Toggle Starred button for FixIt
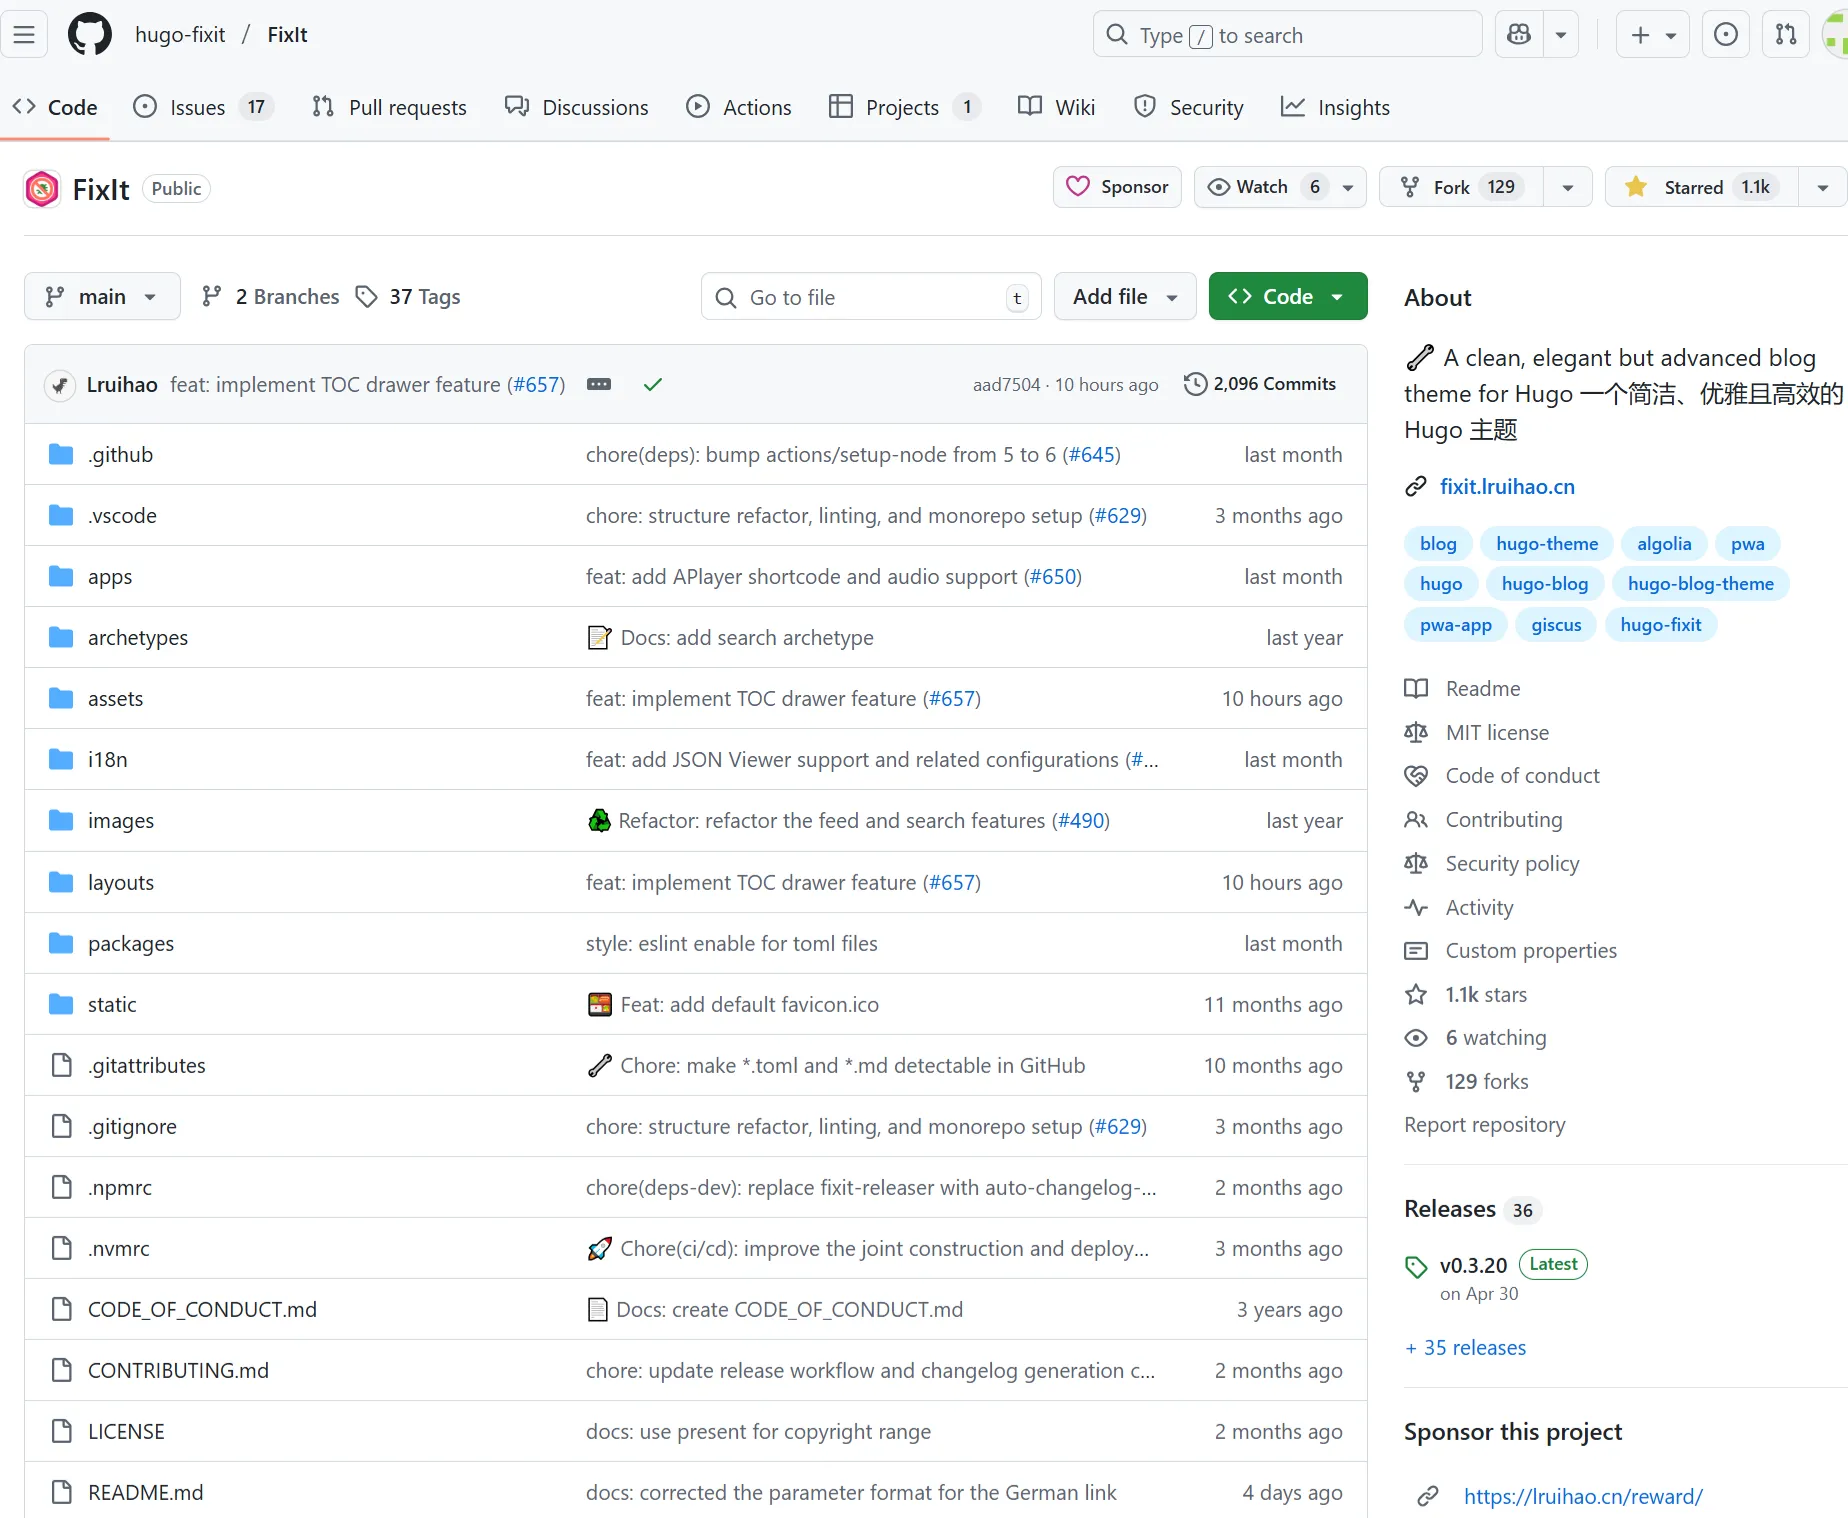Screen dimensions: 1848x1518 [1702, 187]
